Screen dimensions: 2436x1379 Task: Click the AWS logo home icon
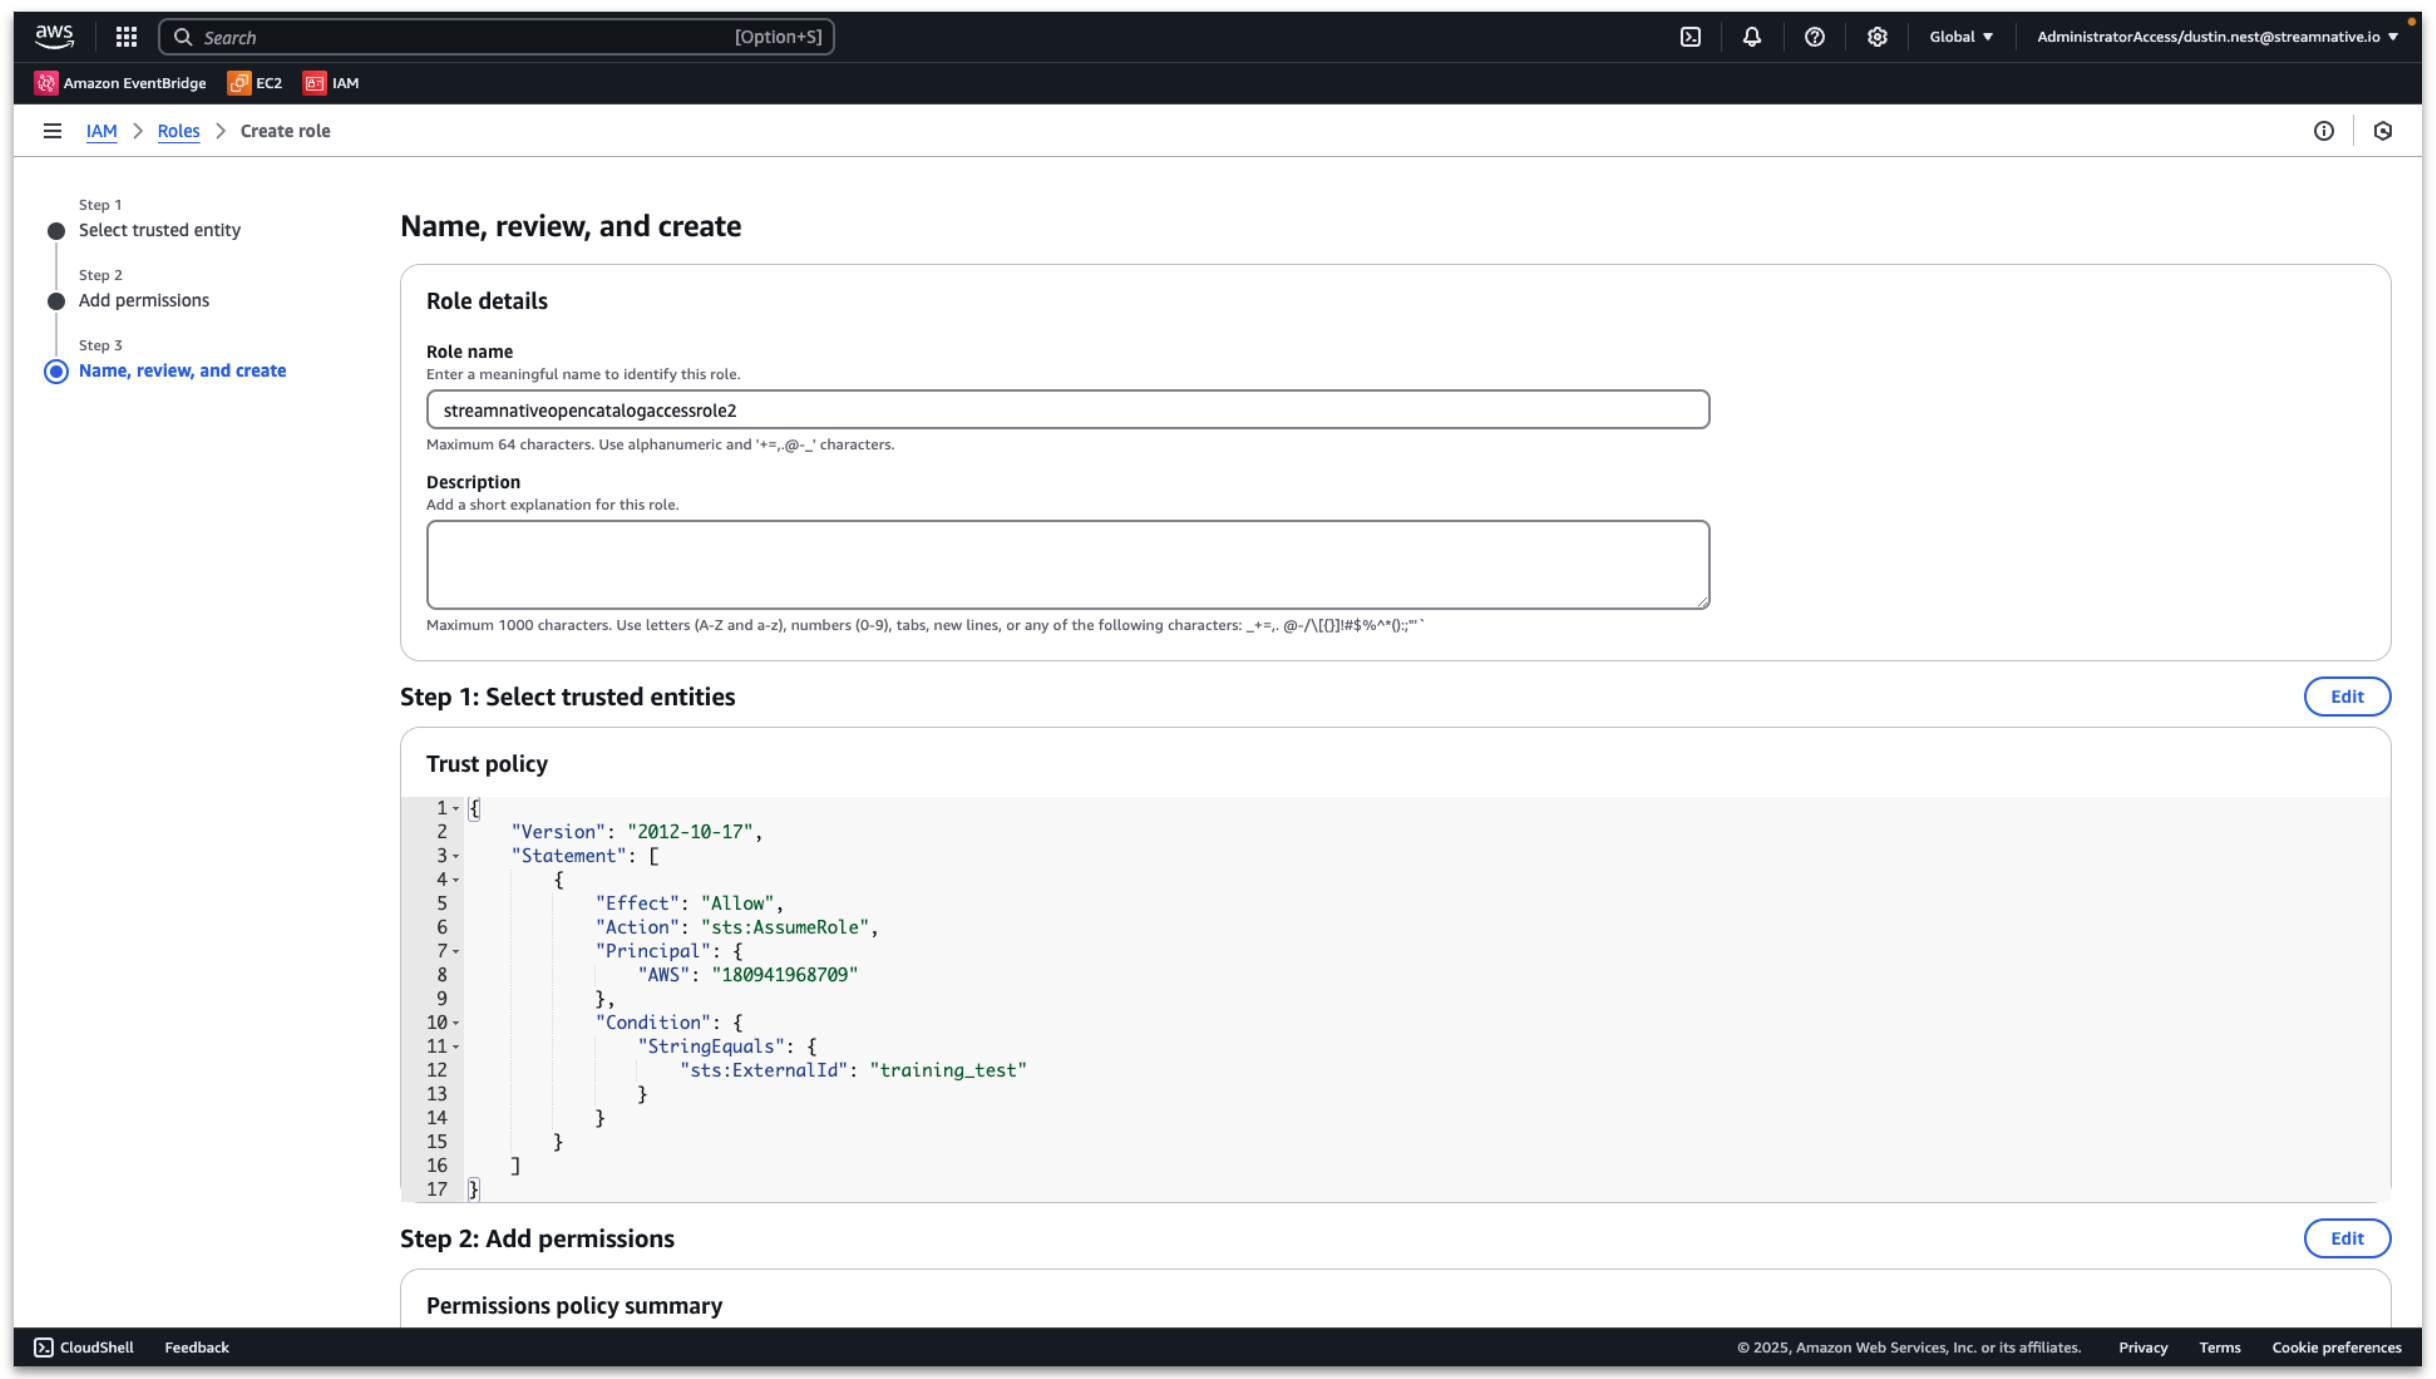coord(54,36)
